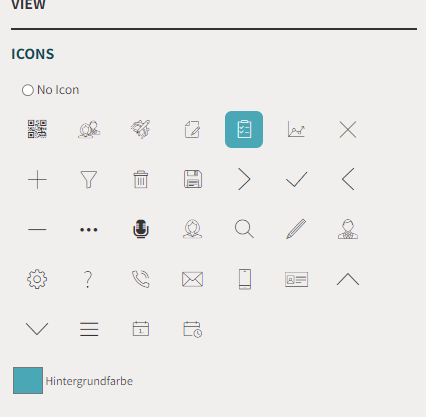Choose the chevron down arrow icon
Viewport: 426px width, 417px height.
coord(37,329)
